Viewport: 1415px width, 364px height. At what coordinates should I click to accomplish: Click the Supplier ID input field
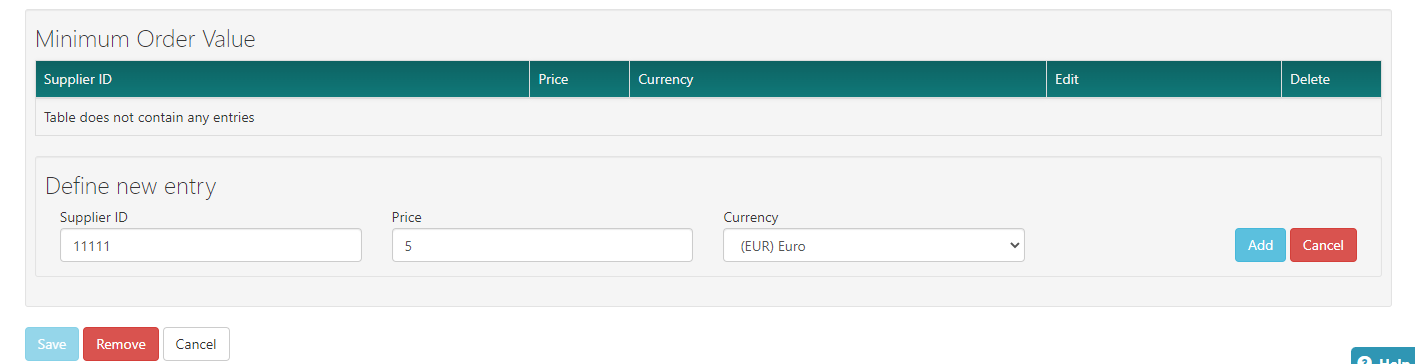(211, 245)
